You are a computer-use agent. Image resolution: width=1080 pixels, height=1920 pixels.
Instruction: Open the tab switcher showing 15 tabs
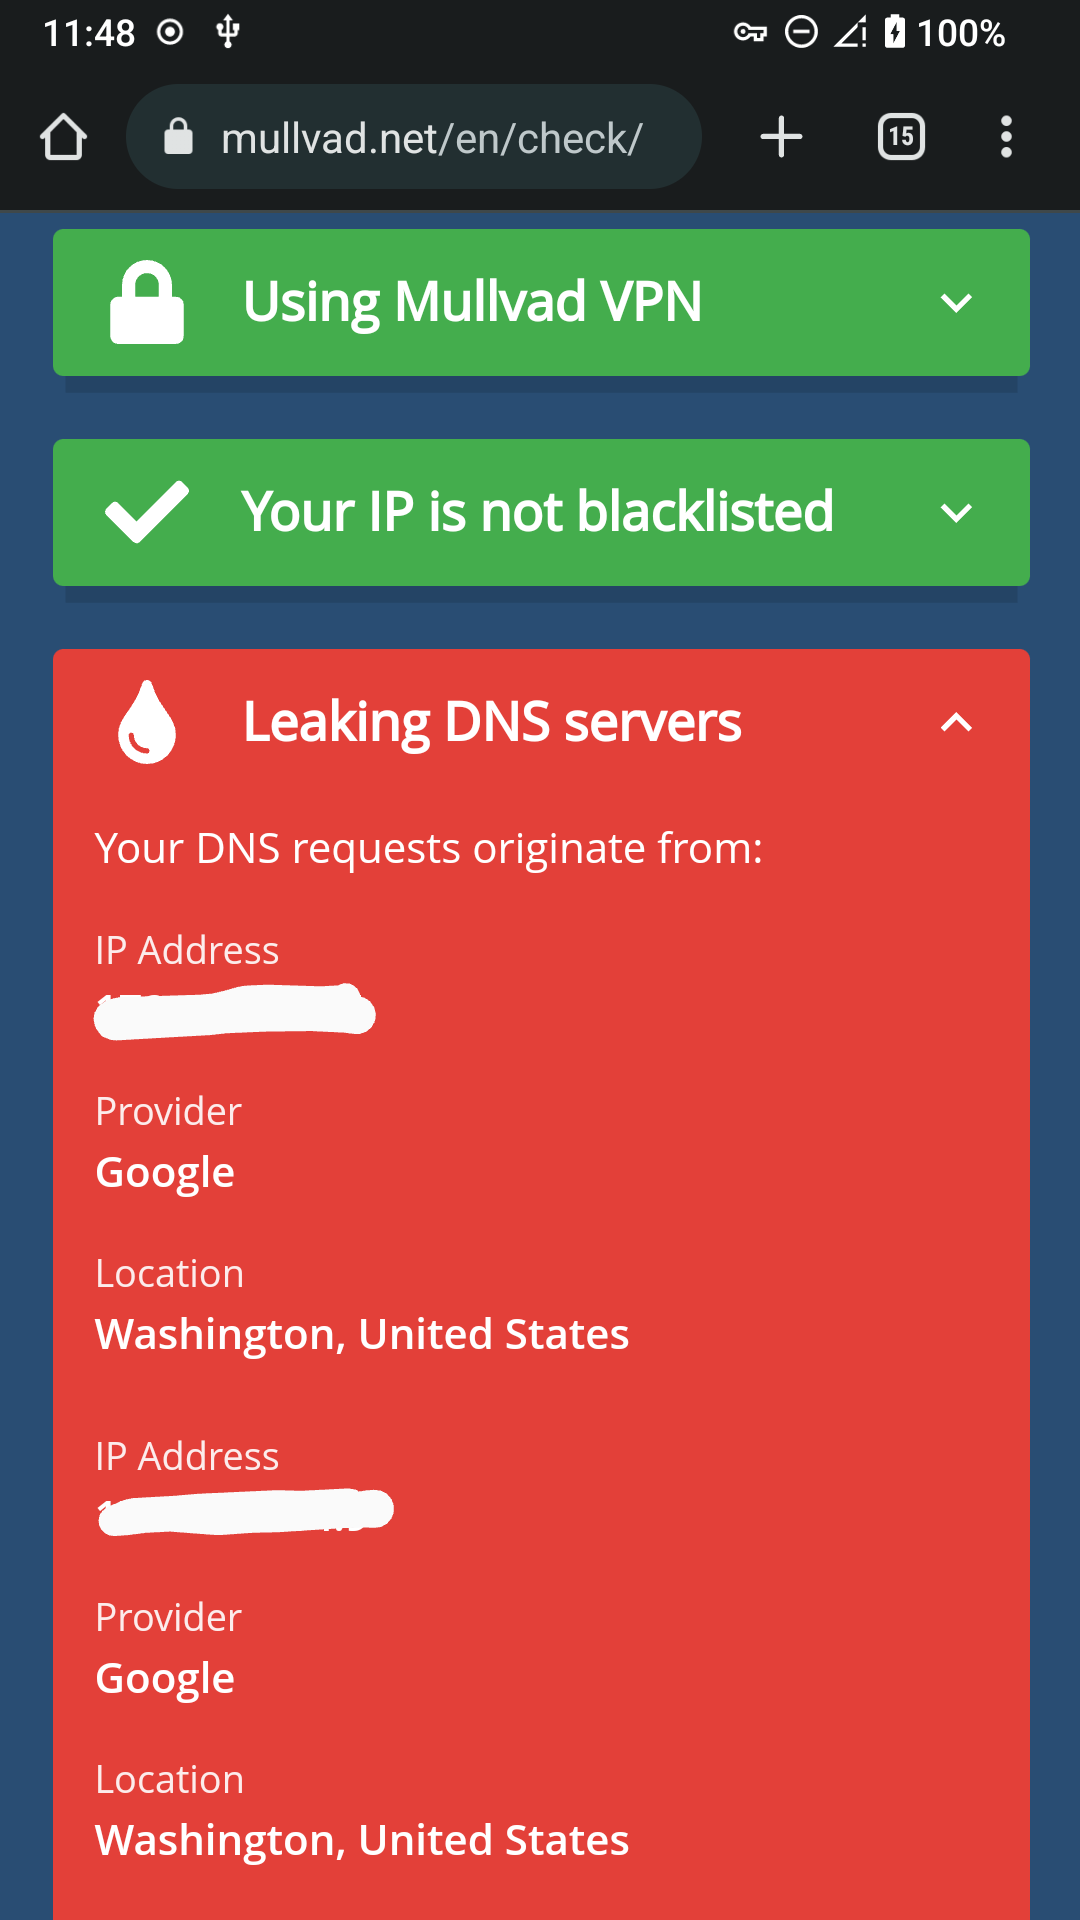(899, 137)
